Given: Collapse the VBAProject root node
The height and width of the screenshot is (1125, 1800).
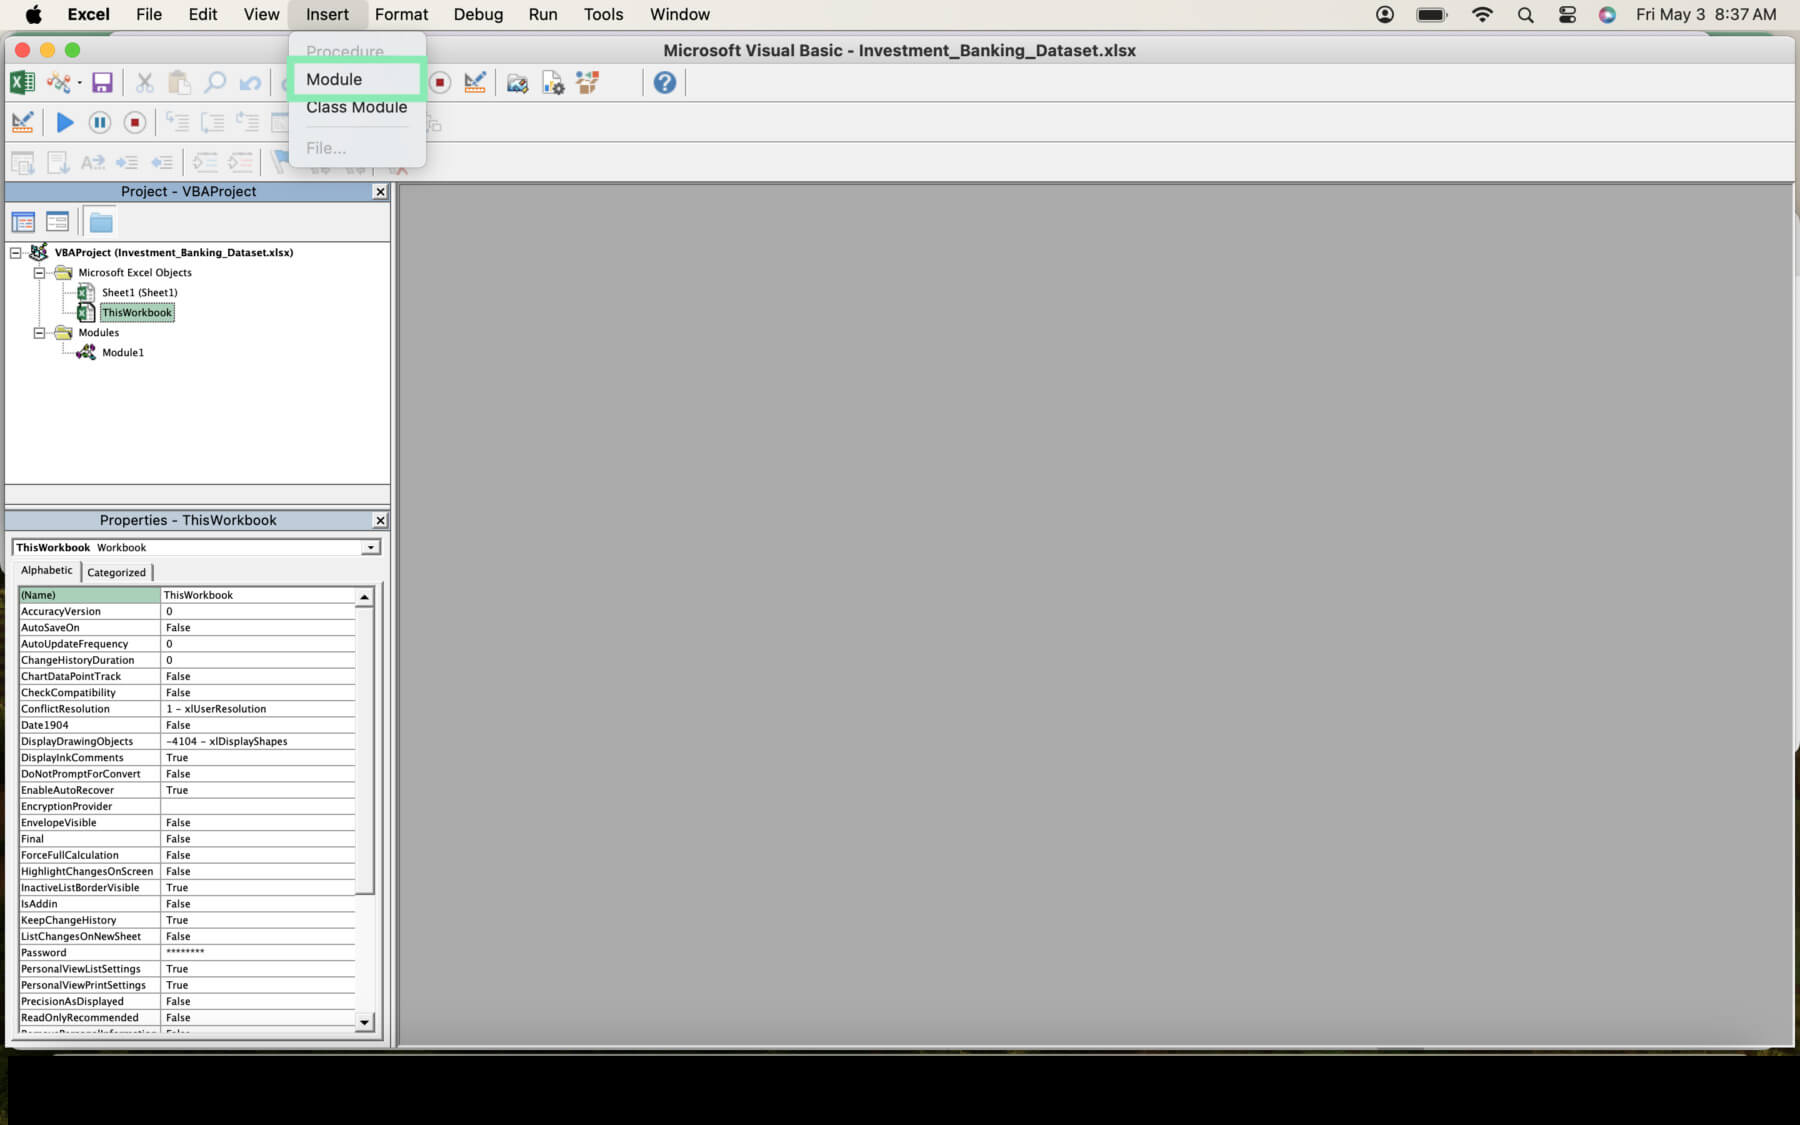Looking at the screenshot, I should point(16,253).
